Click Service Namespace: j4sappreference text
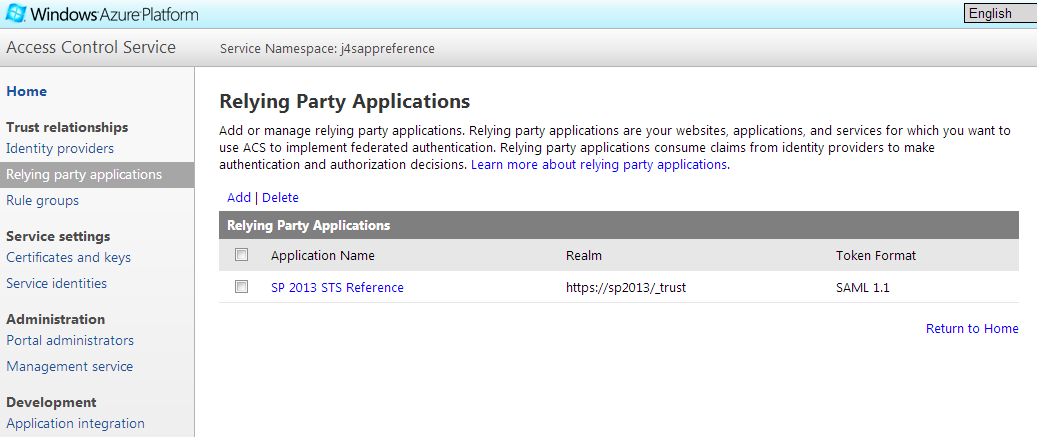Viewport: 1037px width, 437px height. 327,48
